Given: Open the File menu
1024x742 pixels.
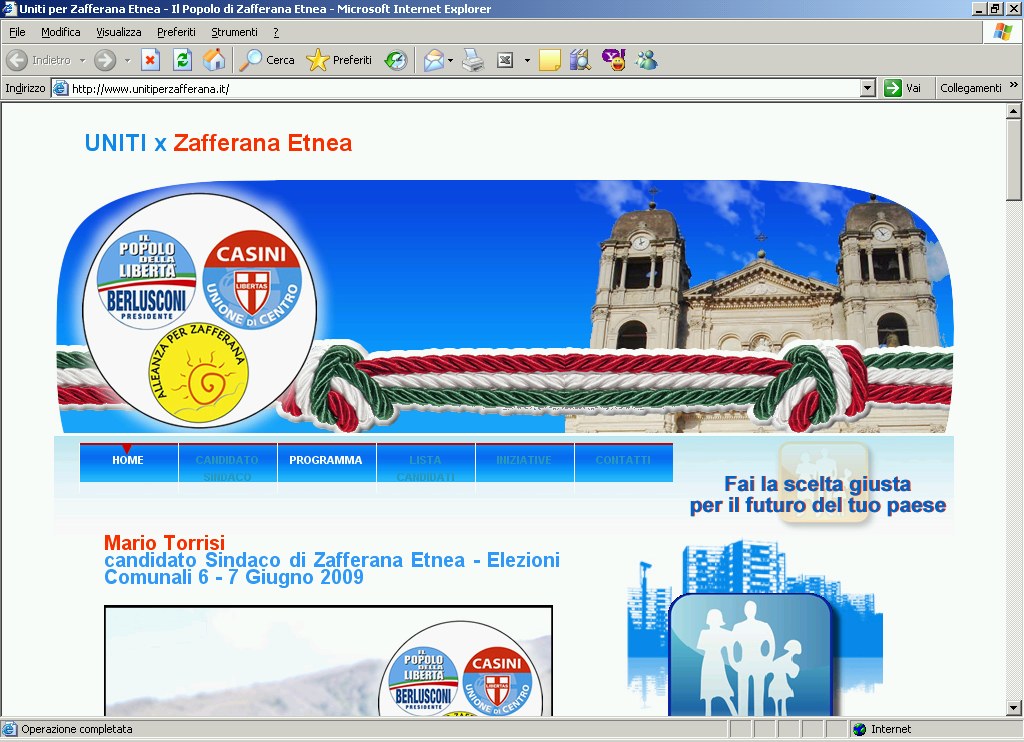Looking at the screenshot, I should tap(17, 32).
